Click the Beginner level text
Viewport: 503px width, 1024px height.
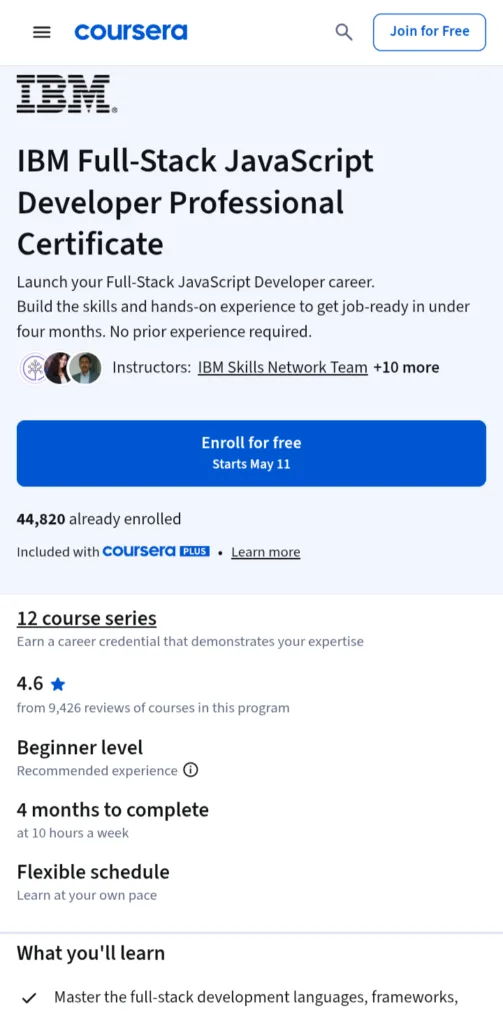click(x=80, y=747)
